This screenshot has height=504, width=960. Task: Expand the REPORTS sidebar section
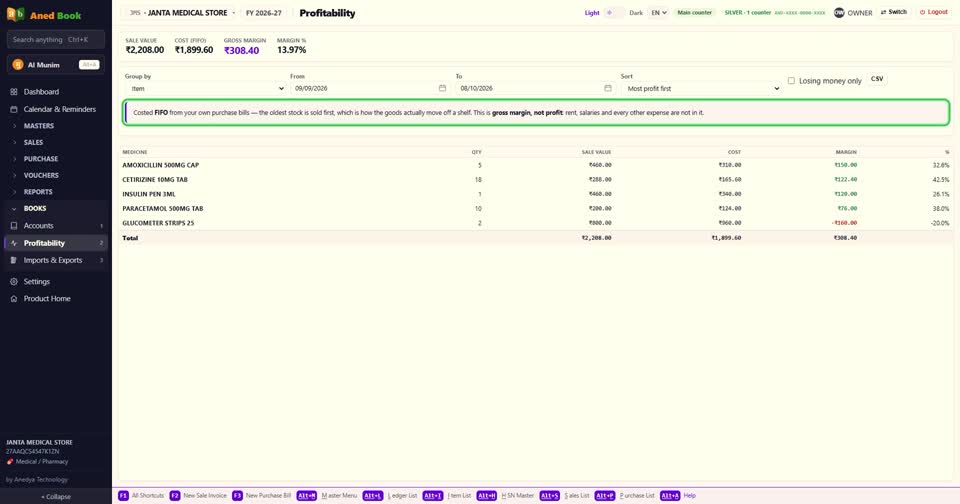point(55,192)
